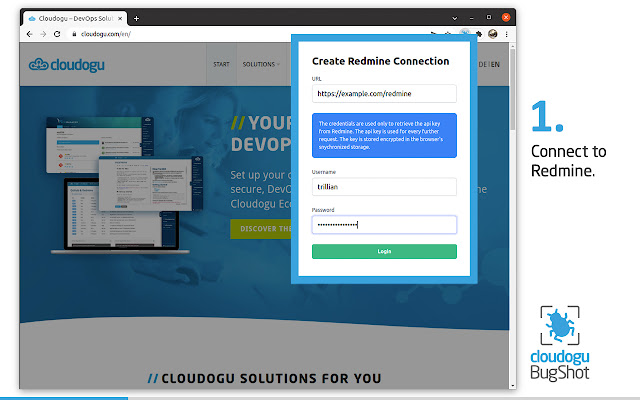This screenshot has height=400, width=640.
Task: Click the laptop product screenshots image
Action: pos(124,184)
